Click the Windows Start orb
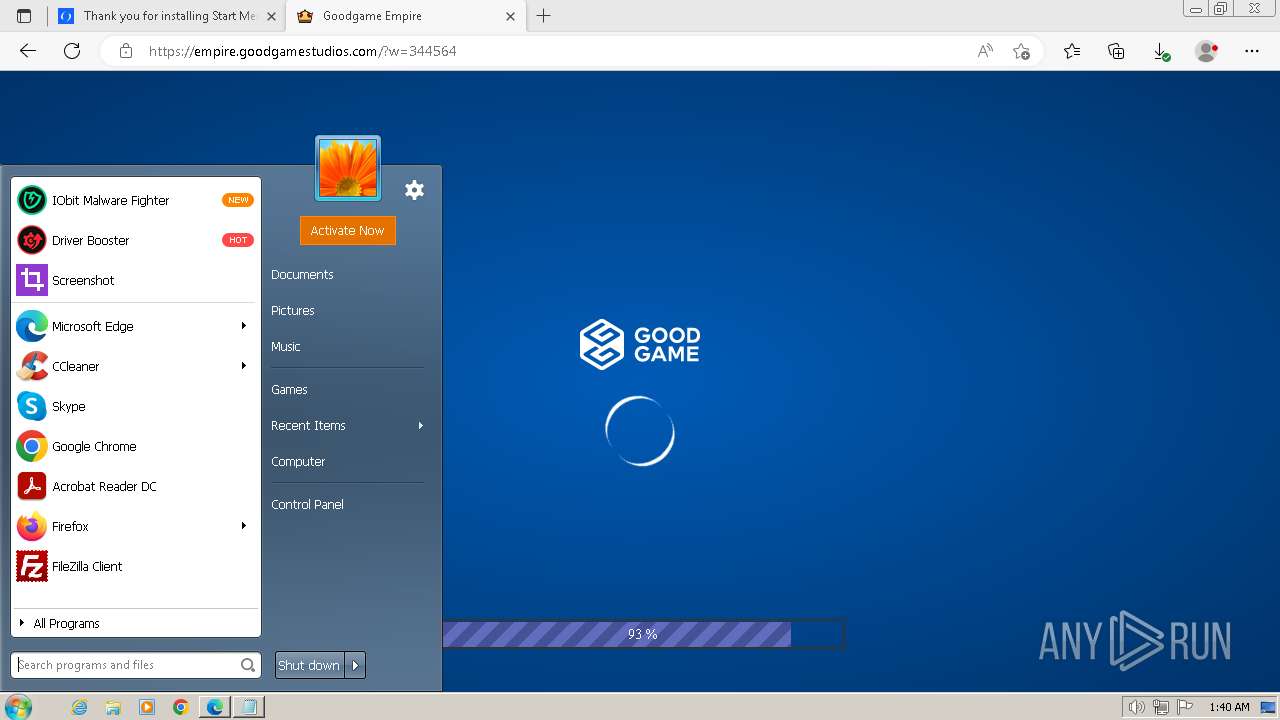 pos(18,707)
